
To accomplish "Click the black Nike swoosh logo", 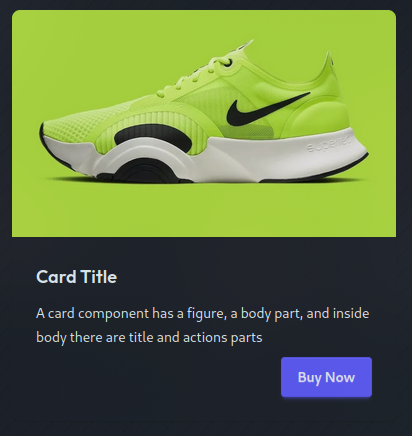I will tap(267, 107).
